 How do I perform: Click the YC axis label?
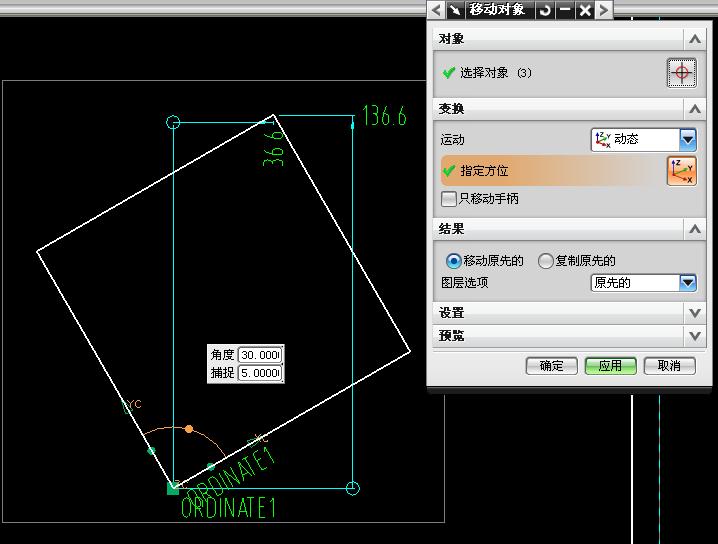tap(135, 404)
